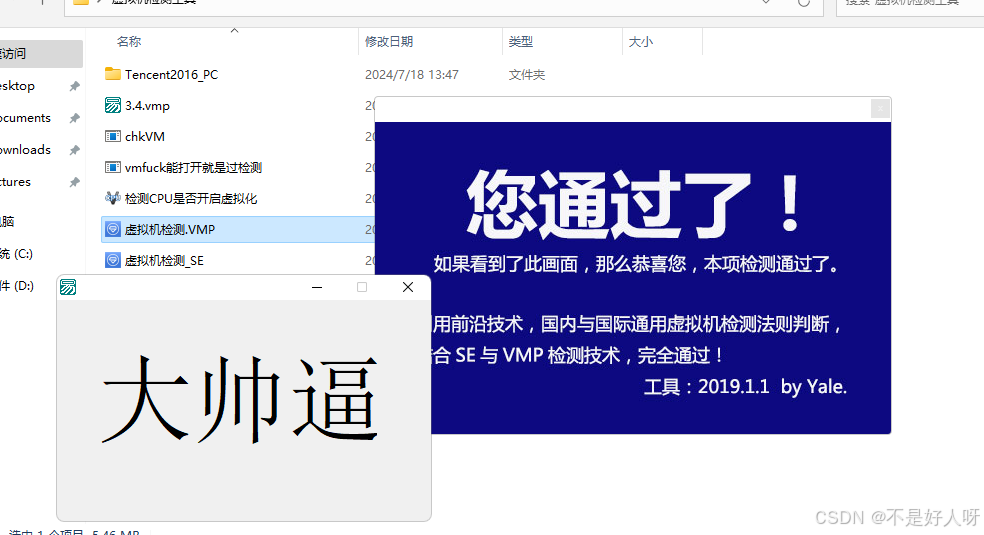Click the 文件夹 type cell
The image size is (984, 535).
[527, 75]
